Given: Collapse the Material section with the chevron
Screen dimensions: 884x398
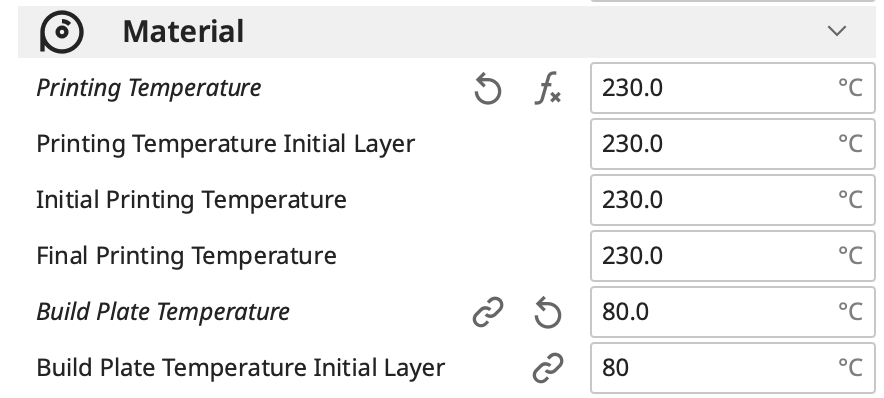Looking at the screenshot, I should (x=837, y=31).
